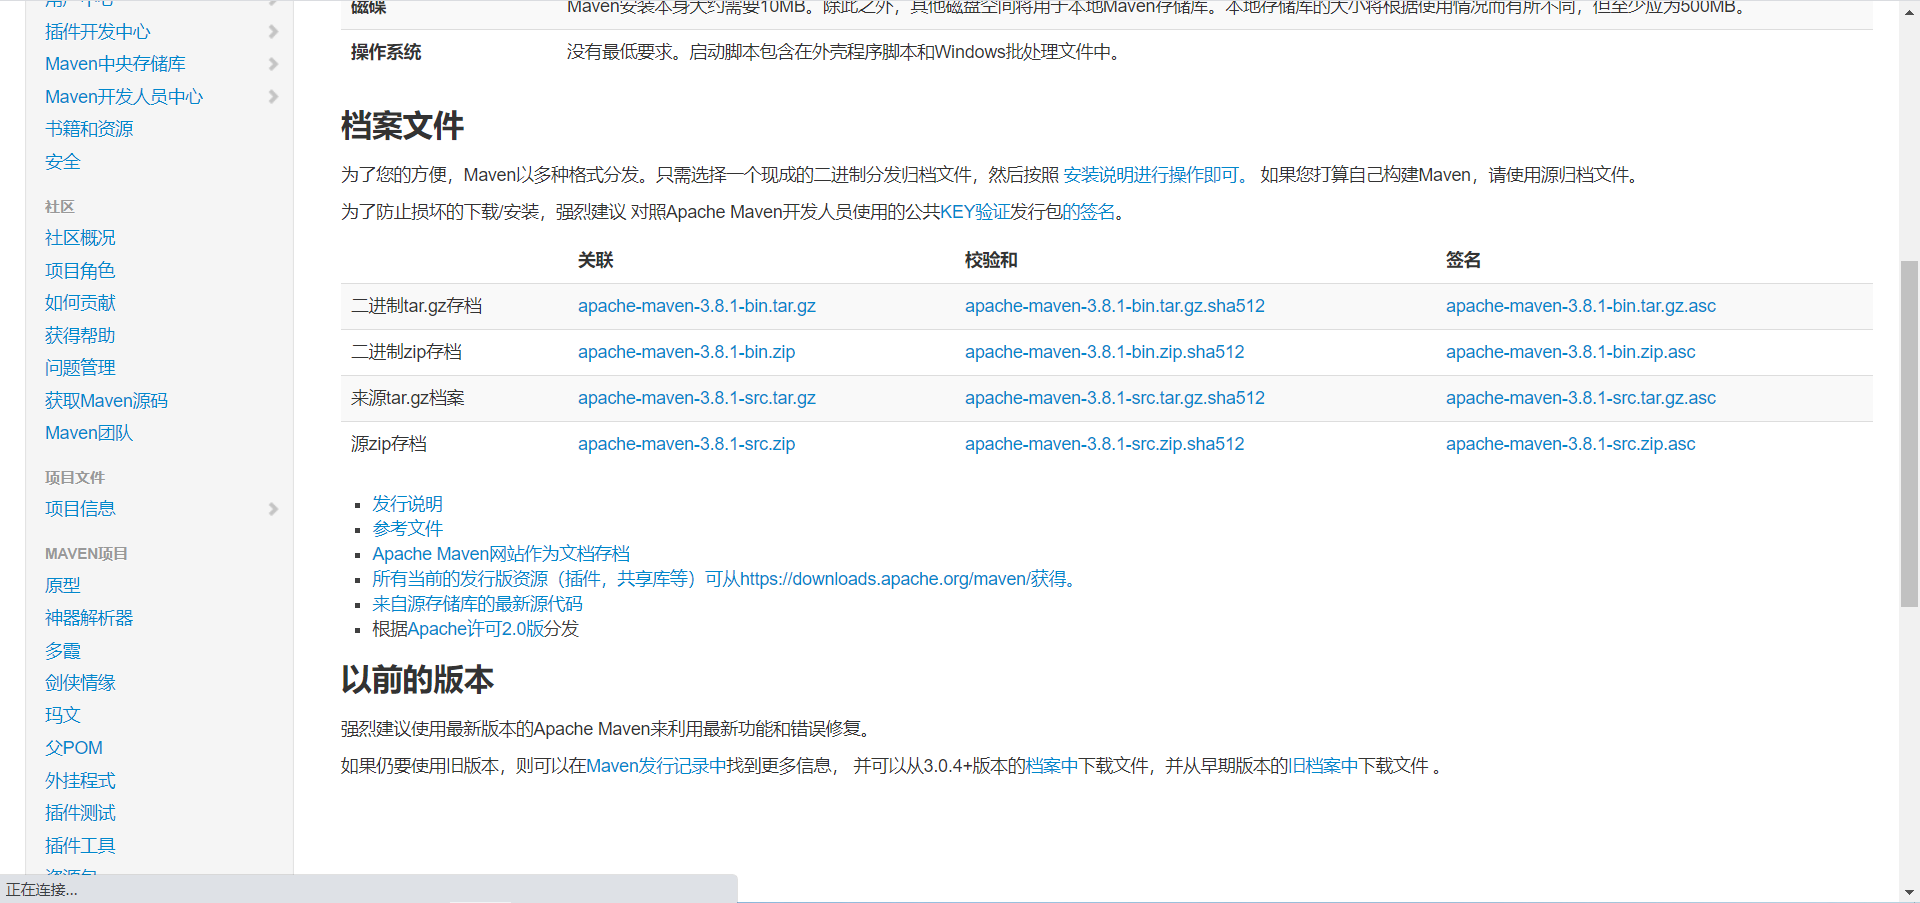Download apache-maven-3.8.1-bin.zip
Screen dimensions: 1920x903
tap(687, 352)
